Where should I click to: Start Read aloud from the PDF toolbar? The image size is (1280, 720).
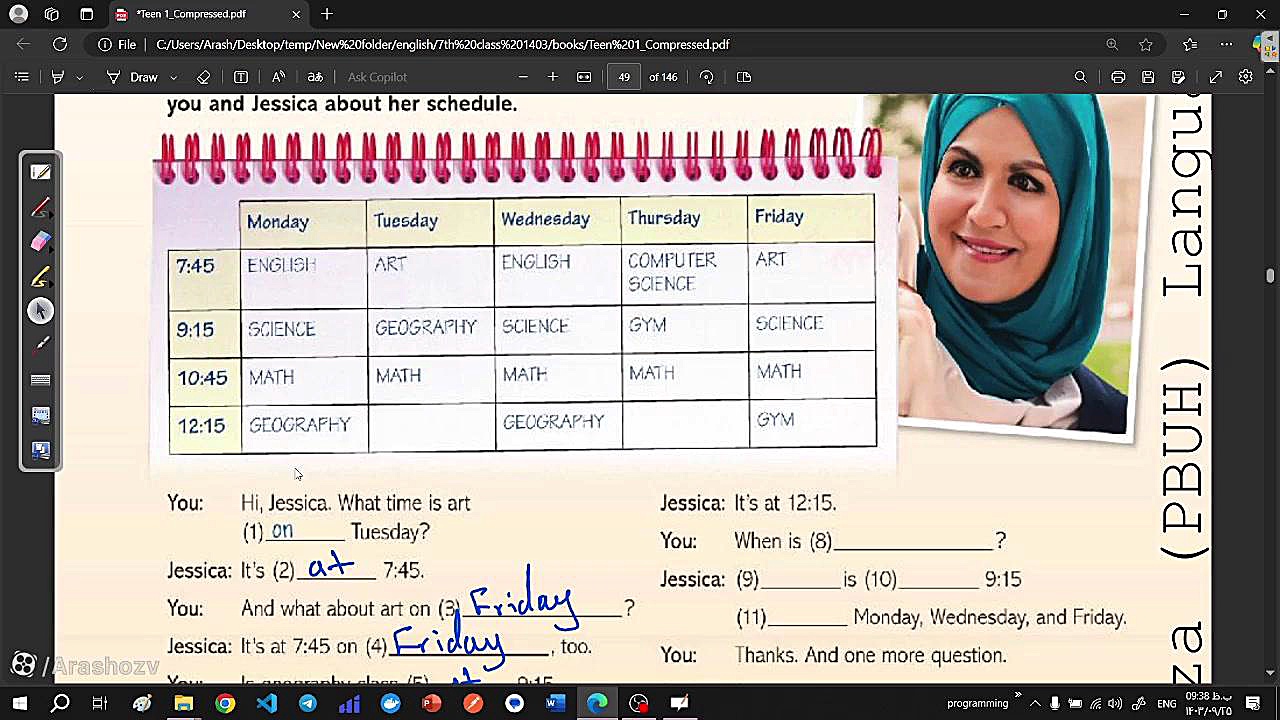tap(278, 77)
